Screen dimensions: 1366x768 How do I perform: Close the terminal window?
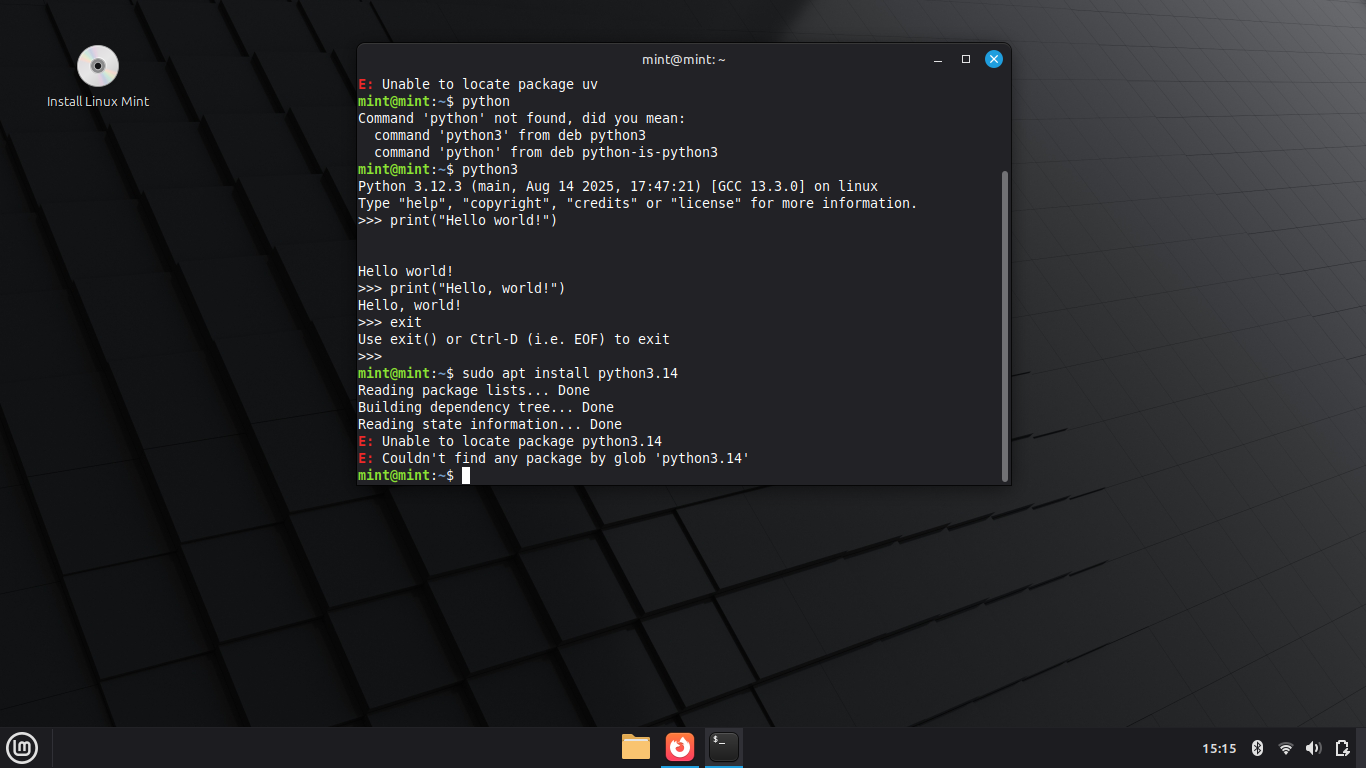click(x=994, y=59)
